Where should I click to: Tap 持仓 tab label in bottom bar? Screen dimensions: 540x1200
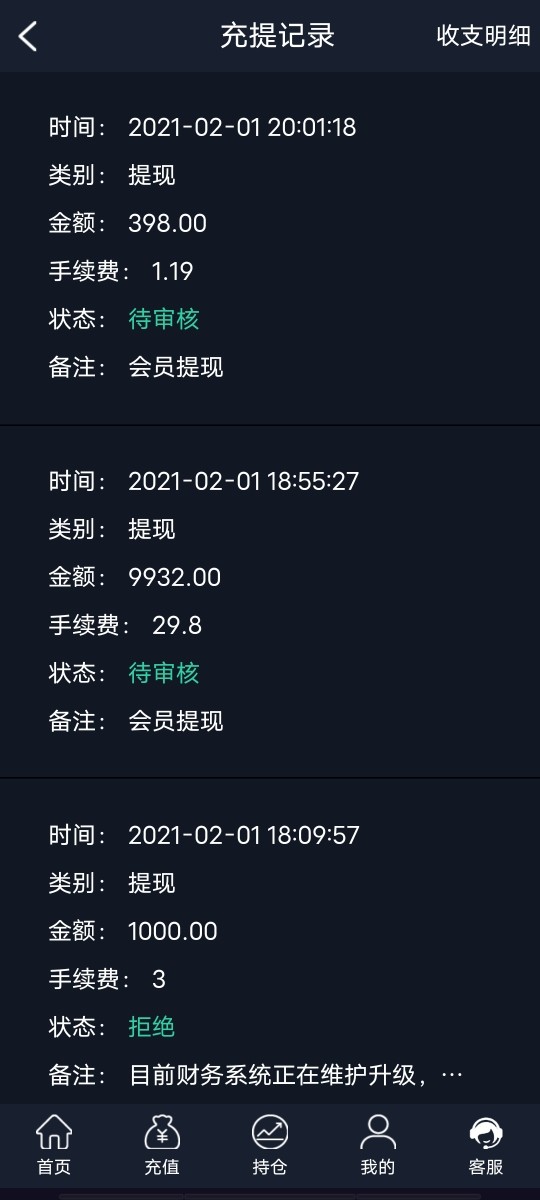(270, 1167)
